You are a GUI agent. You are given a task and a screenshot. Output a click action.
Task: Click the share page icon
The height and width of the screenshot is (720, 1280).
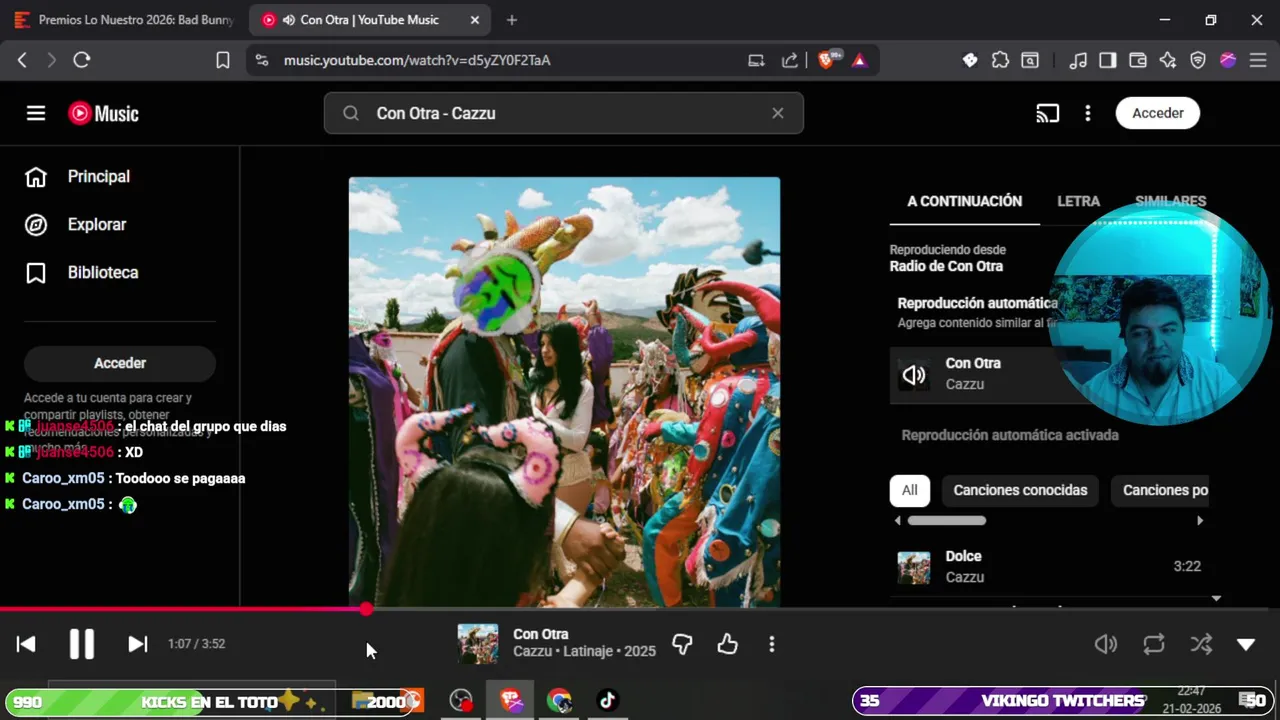790,60
